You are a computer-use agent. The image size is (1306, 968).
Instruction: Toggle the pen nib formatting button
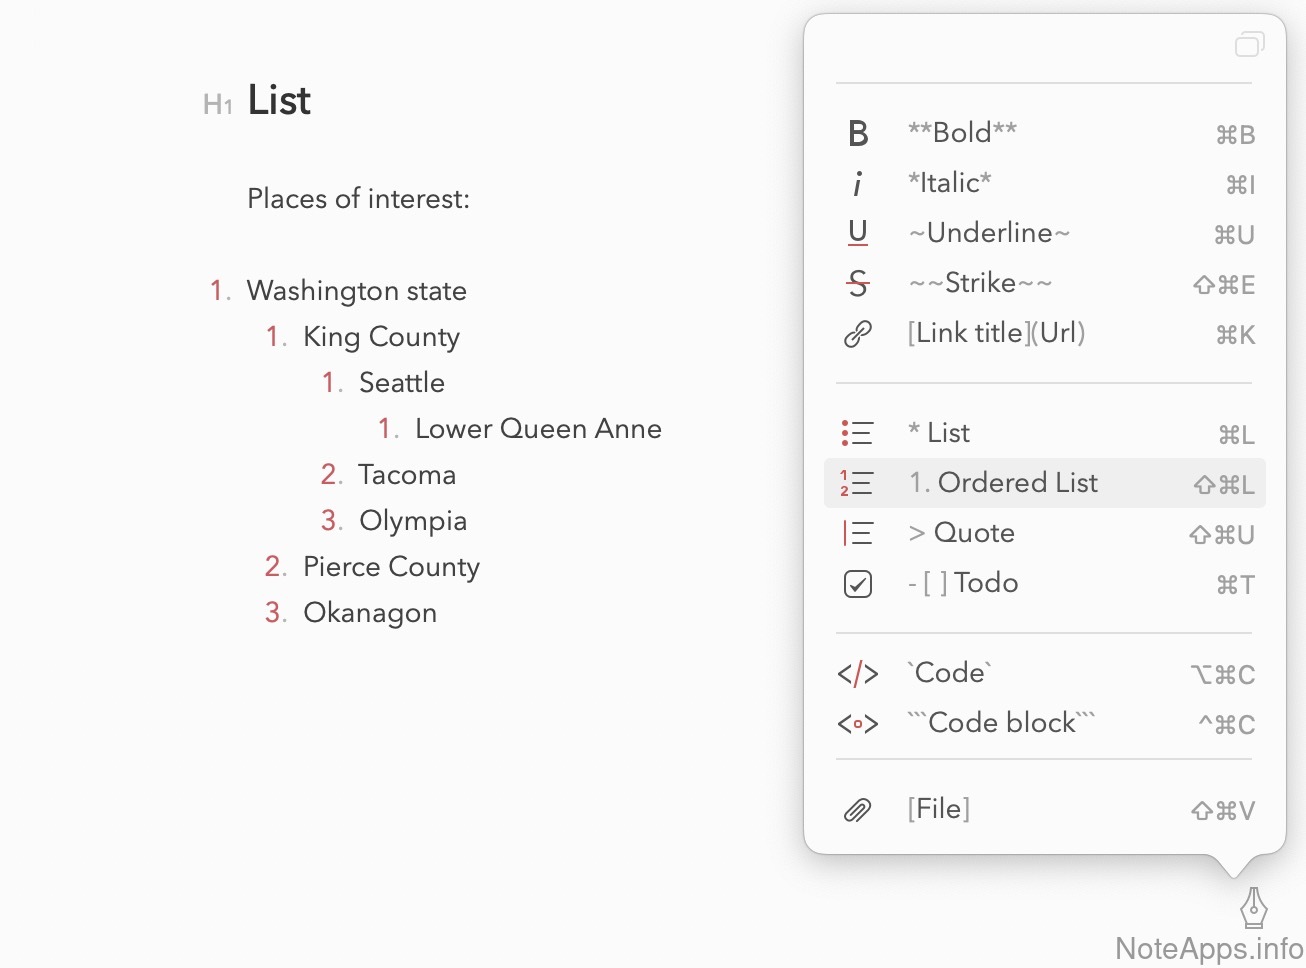click(1254, 907)
